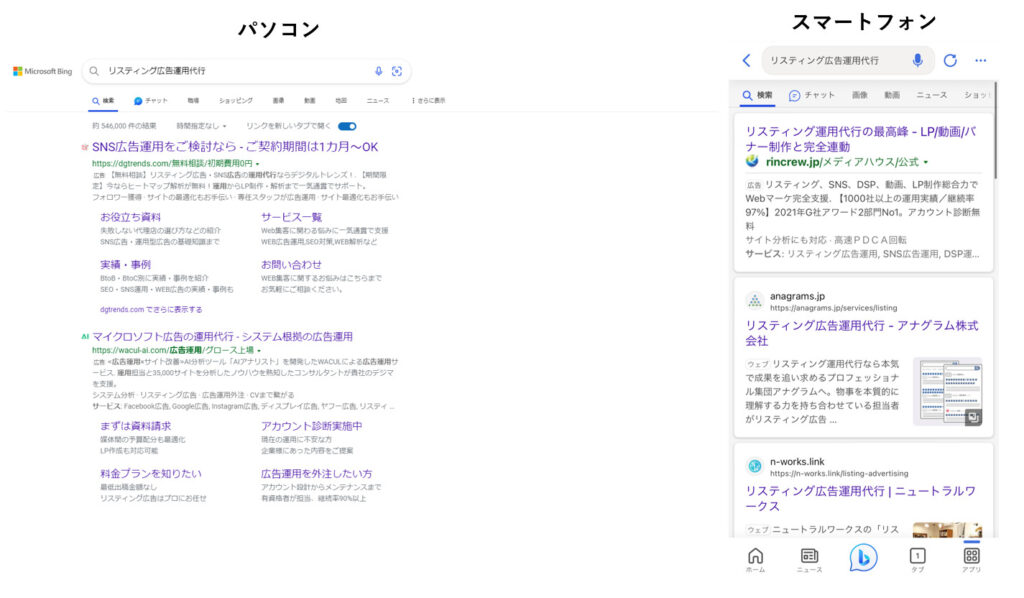The width and height of the screenshot is (1024, 598).
Task: Select smartphone チャット tab
Action: tap(812, 95)
